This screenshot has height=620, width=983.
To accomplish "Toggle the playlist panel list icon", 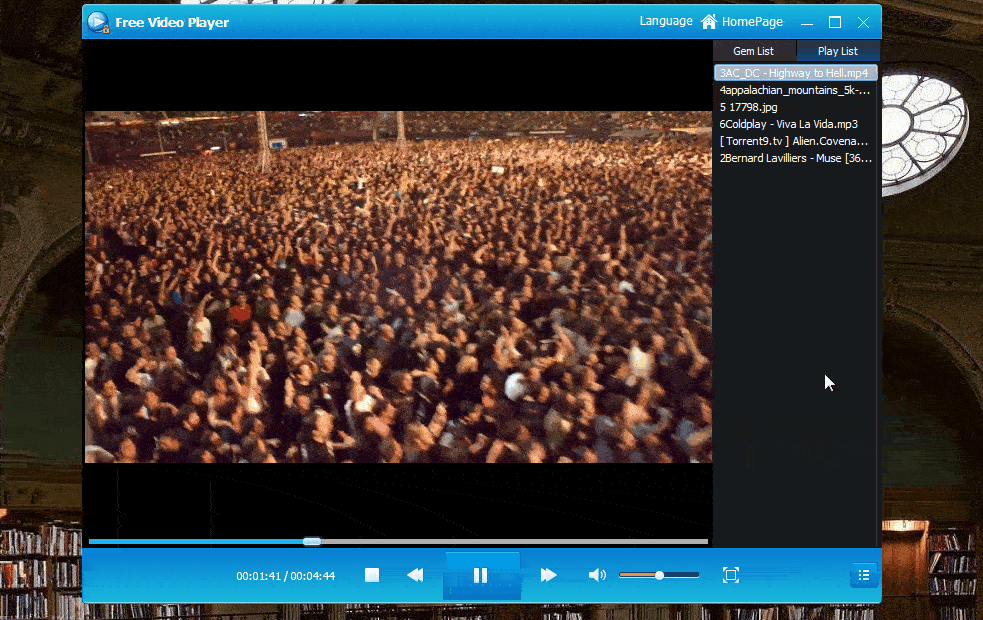I will pos(864,575).
